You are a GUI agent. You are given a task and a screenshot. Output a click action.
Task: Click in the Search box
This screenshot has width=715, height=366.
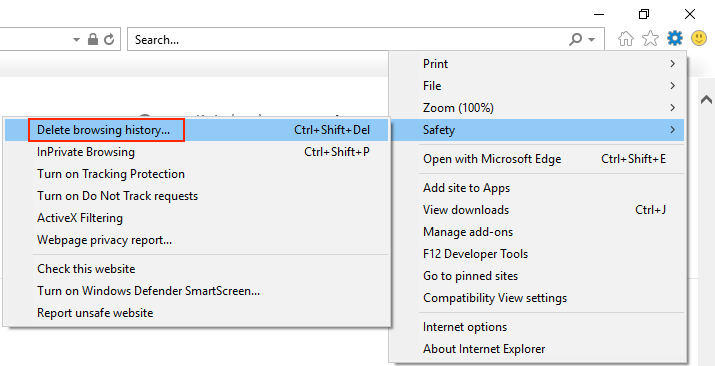click(x=349, y=40)
